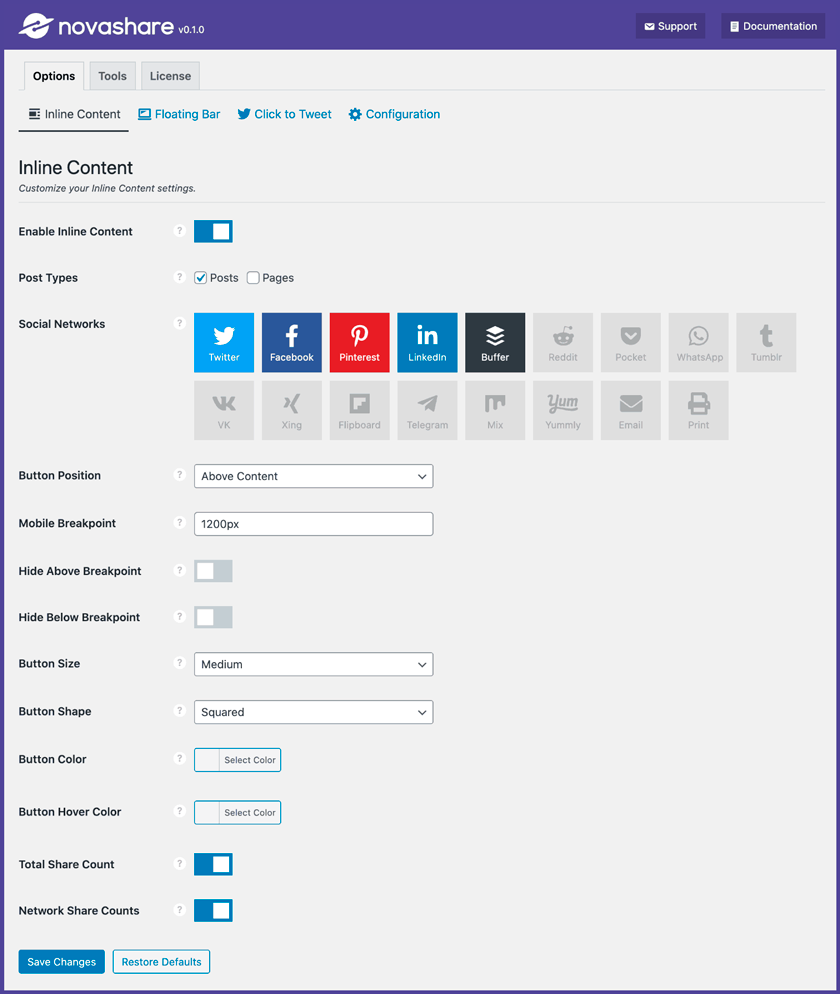The height and width of the screenshot is (994, 840).
Task: Enable the VK network button
Action: (224, 410)
